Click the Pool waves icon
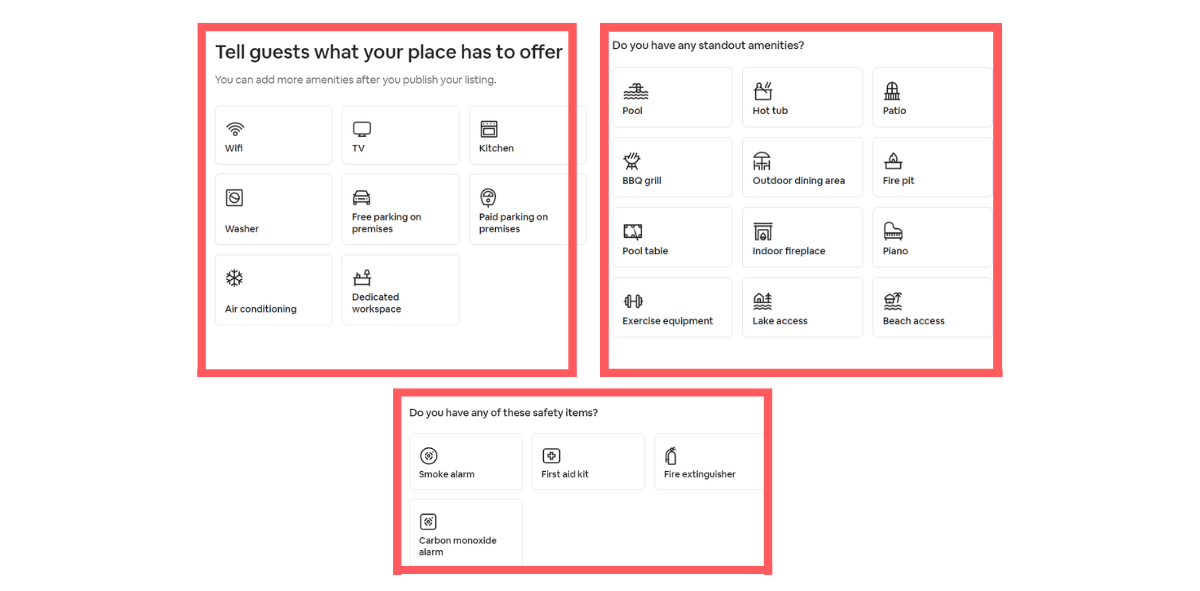 (635, 91)
